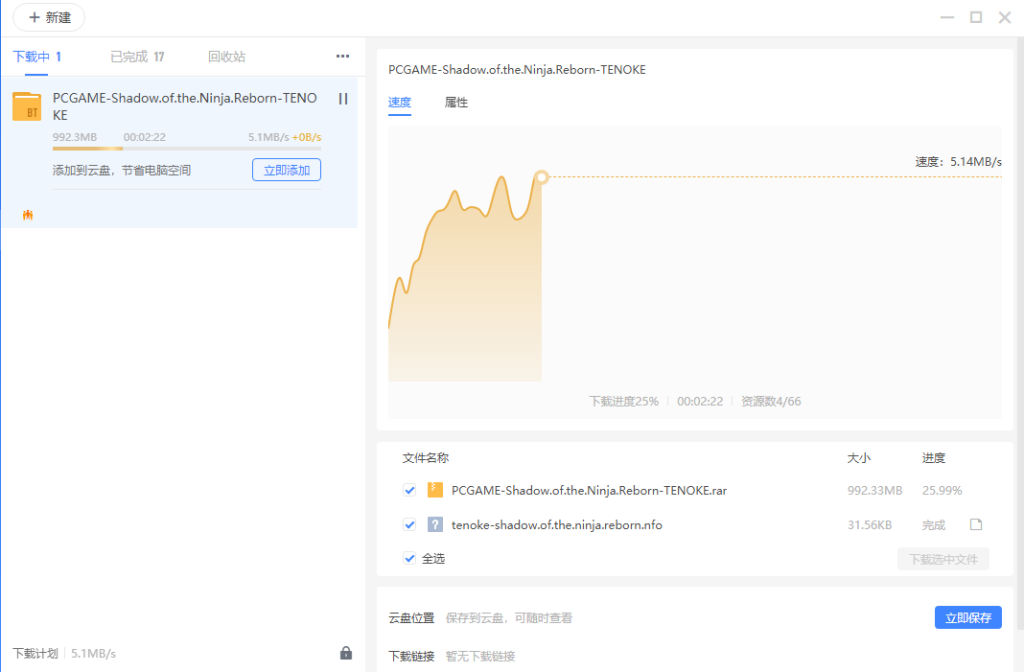Click the 完成 status of .nfo file
Image resolution: width=1024 pixels, height=672 pixels.
933,524
